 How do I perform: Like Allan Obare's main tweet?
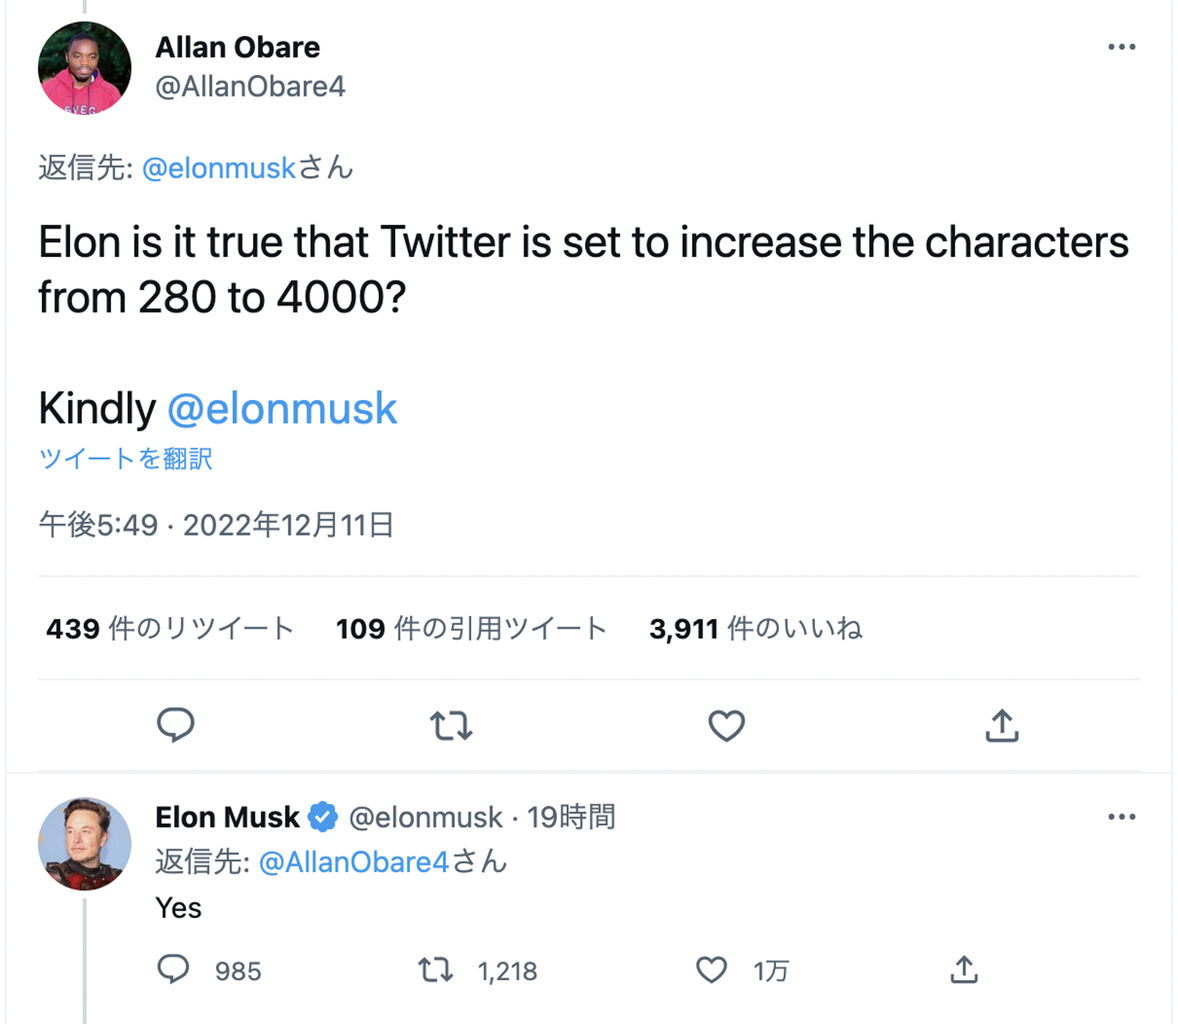coord(726,725)
